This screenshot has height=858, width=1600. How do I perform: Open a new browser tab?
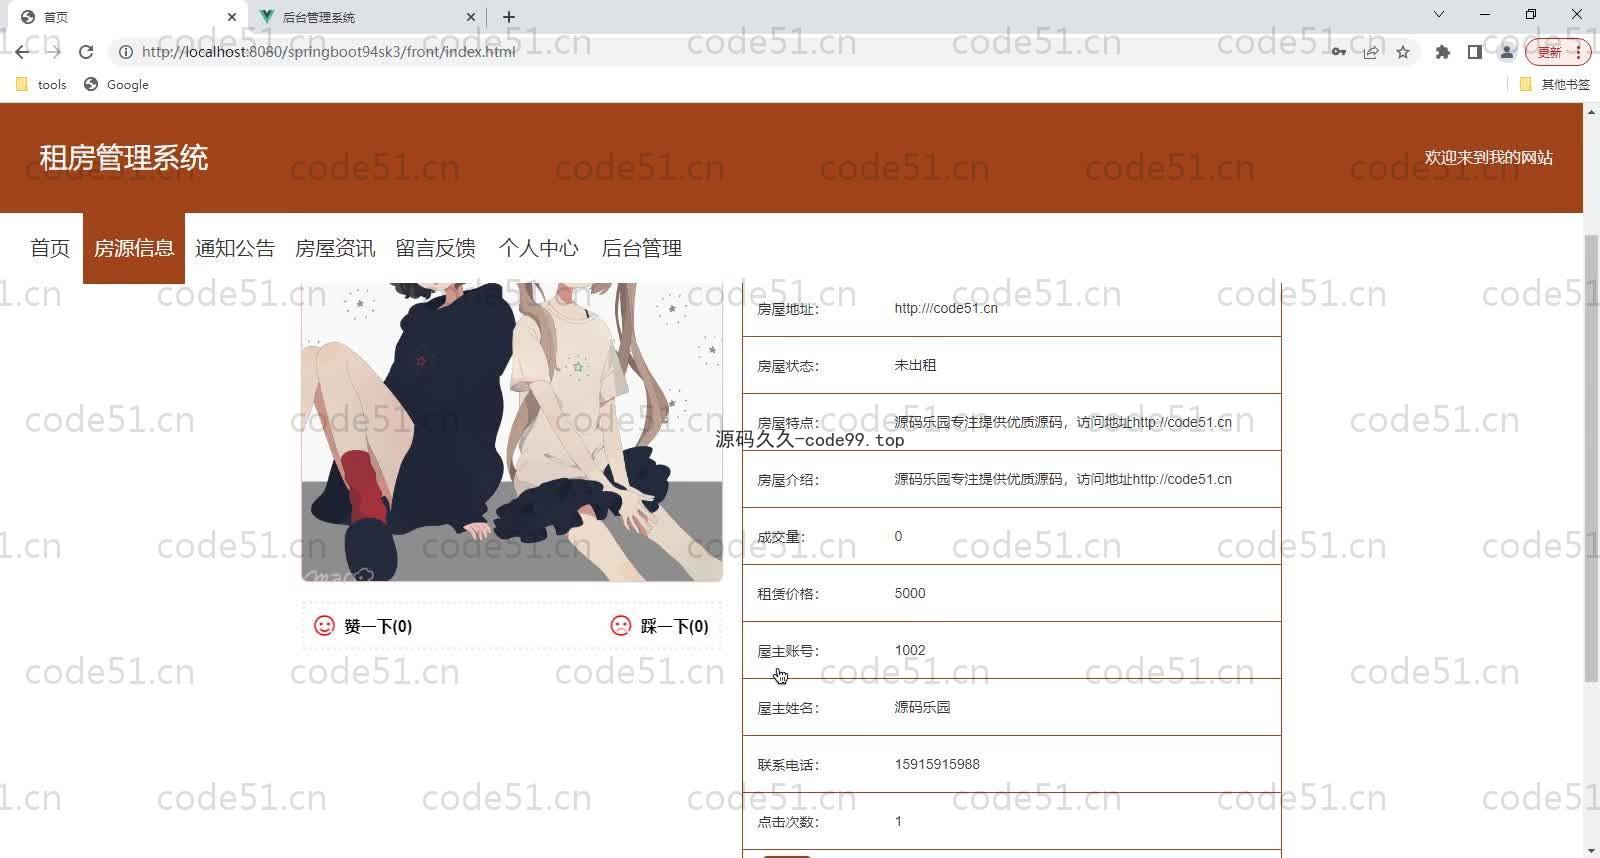point(509,17)
